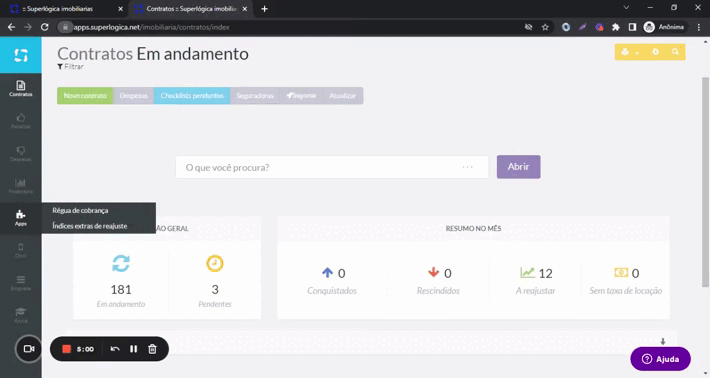The image size is (710, 378).
Task: Open the Anônima profile button
Action: click(x=664, y=27)
